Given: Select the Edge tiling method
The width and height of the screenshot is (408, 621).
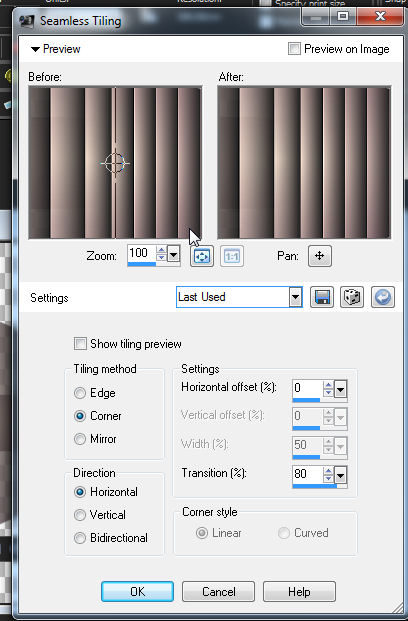Looking at the screenshot, I should 80,393.
